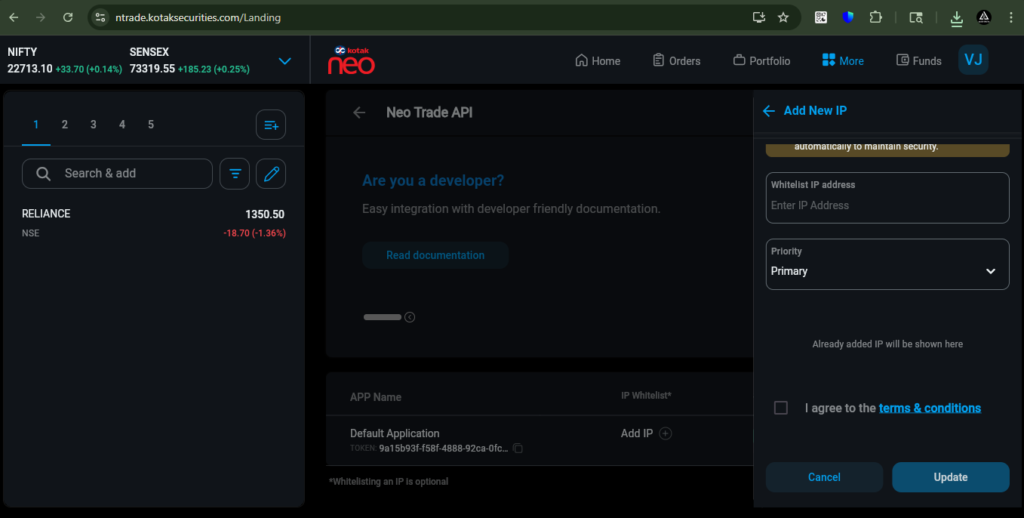Open the VJ profile avatar
Image resolution: width=1024 pixels, height=518 pixels.
coord(973,60)
